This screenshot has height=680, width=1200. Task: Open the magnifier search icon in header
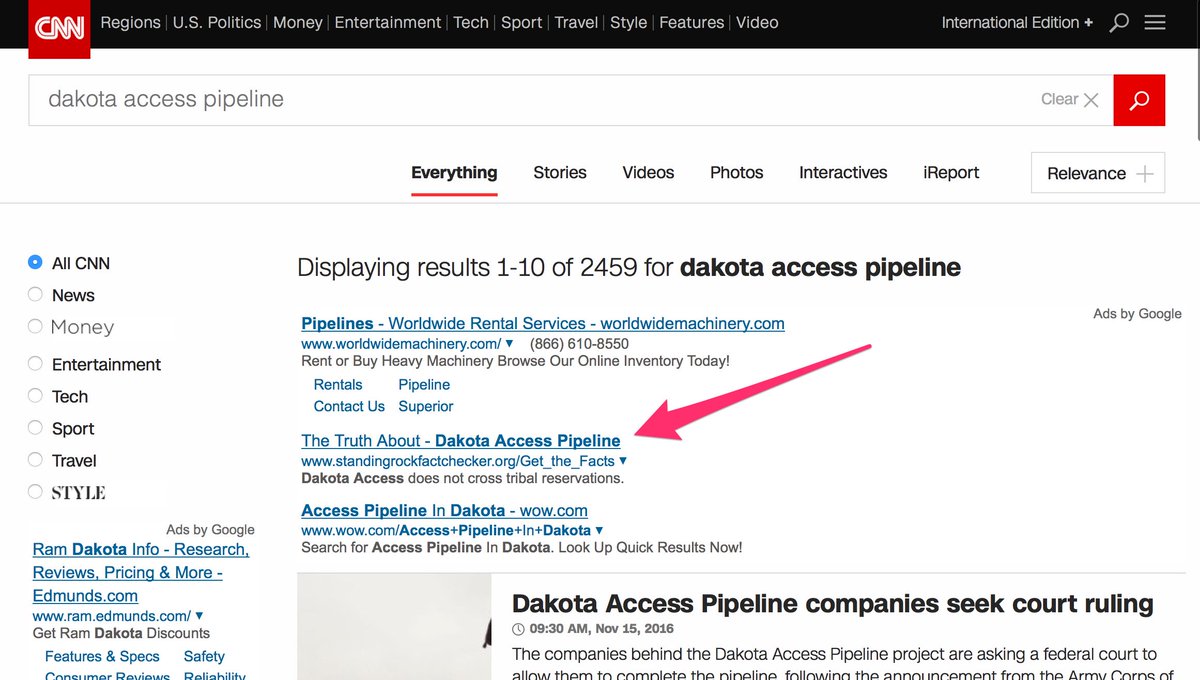(x=1120, y=22)
